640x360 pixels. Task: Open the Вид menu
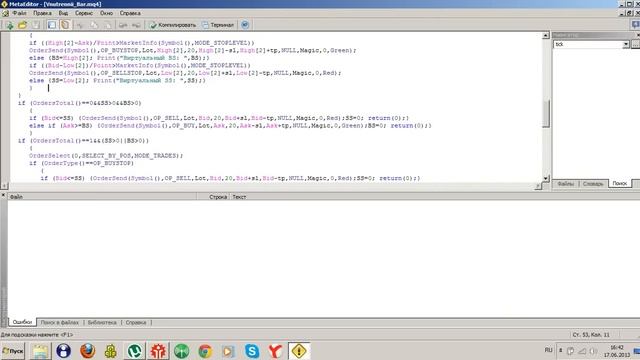[63, 13]
